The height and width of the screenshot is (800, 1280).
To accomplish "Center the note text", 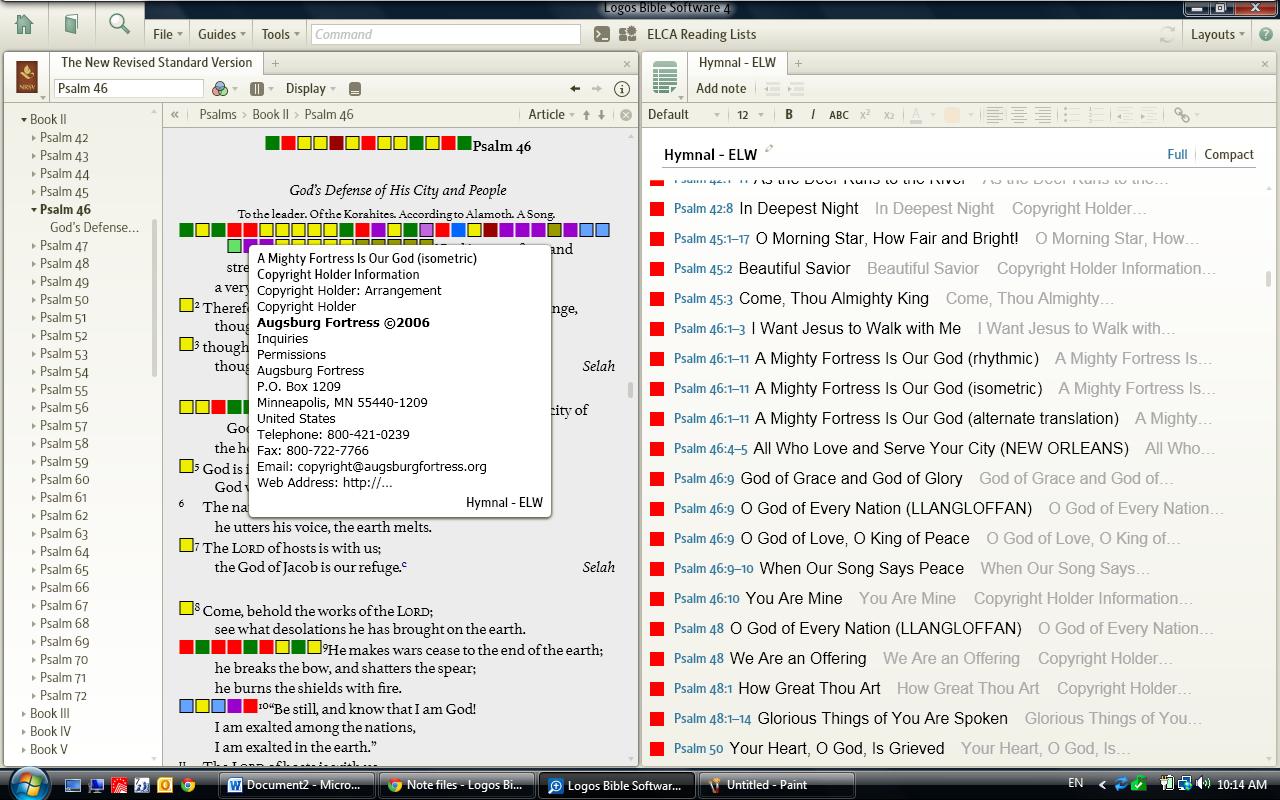I will coord(1019,115).
